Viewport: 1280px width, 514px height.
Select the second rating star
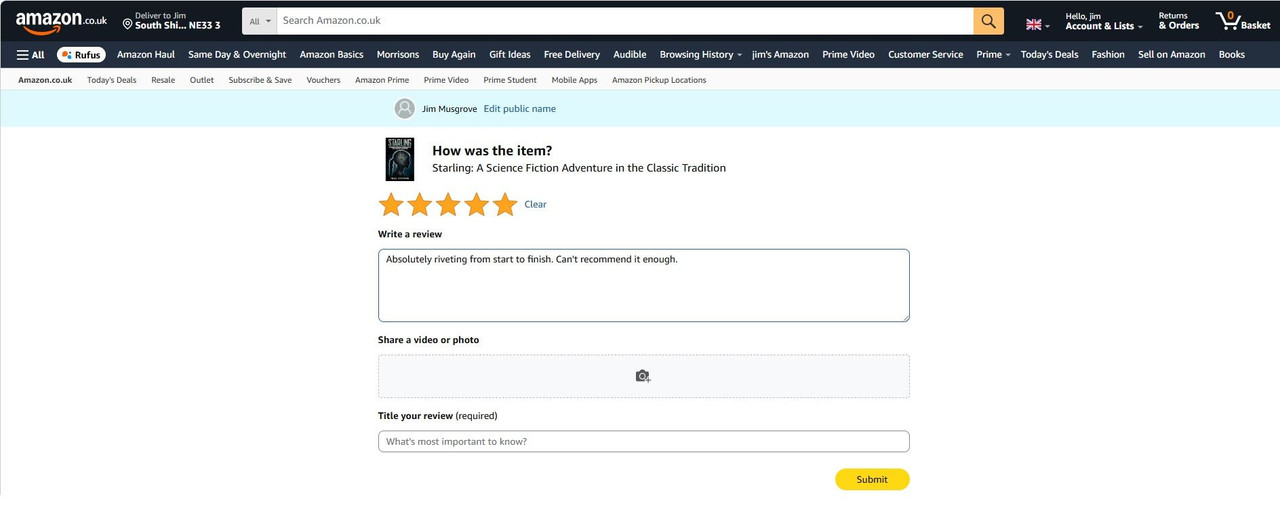point(419,205)
